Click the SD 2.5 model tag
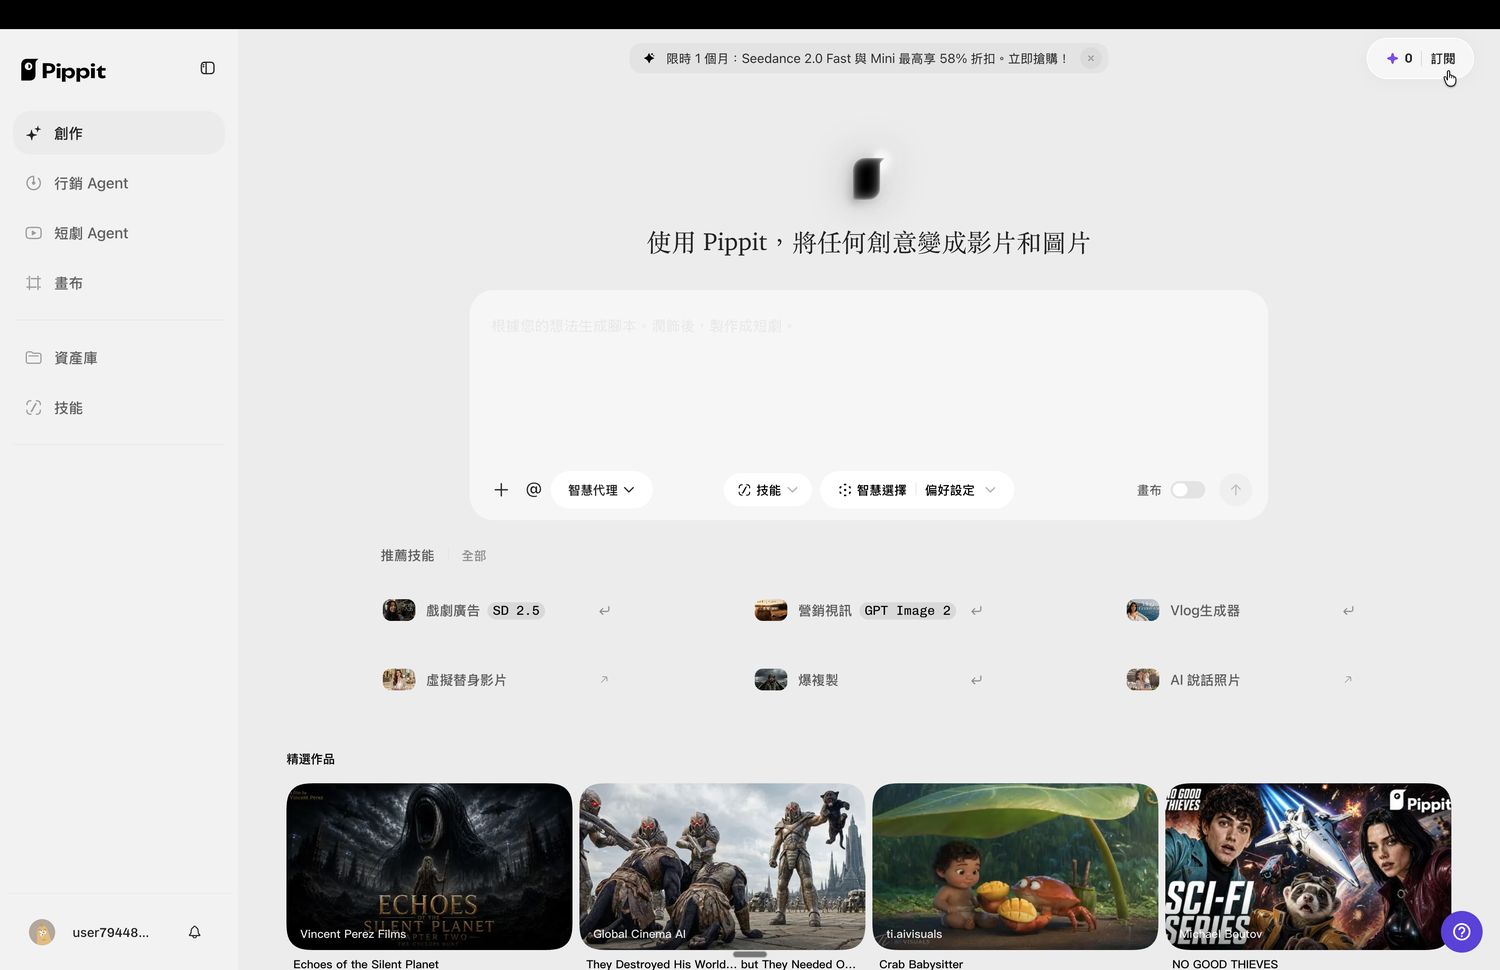This screenshot has width=1500, height=970. 516,610
